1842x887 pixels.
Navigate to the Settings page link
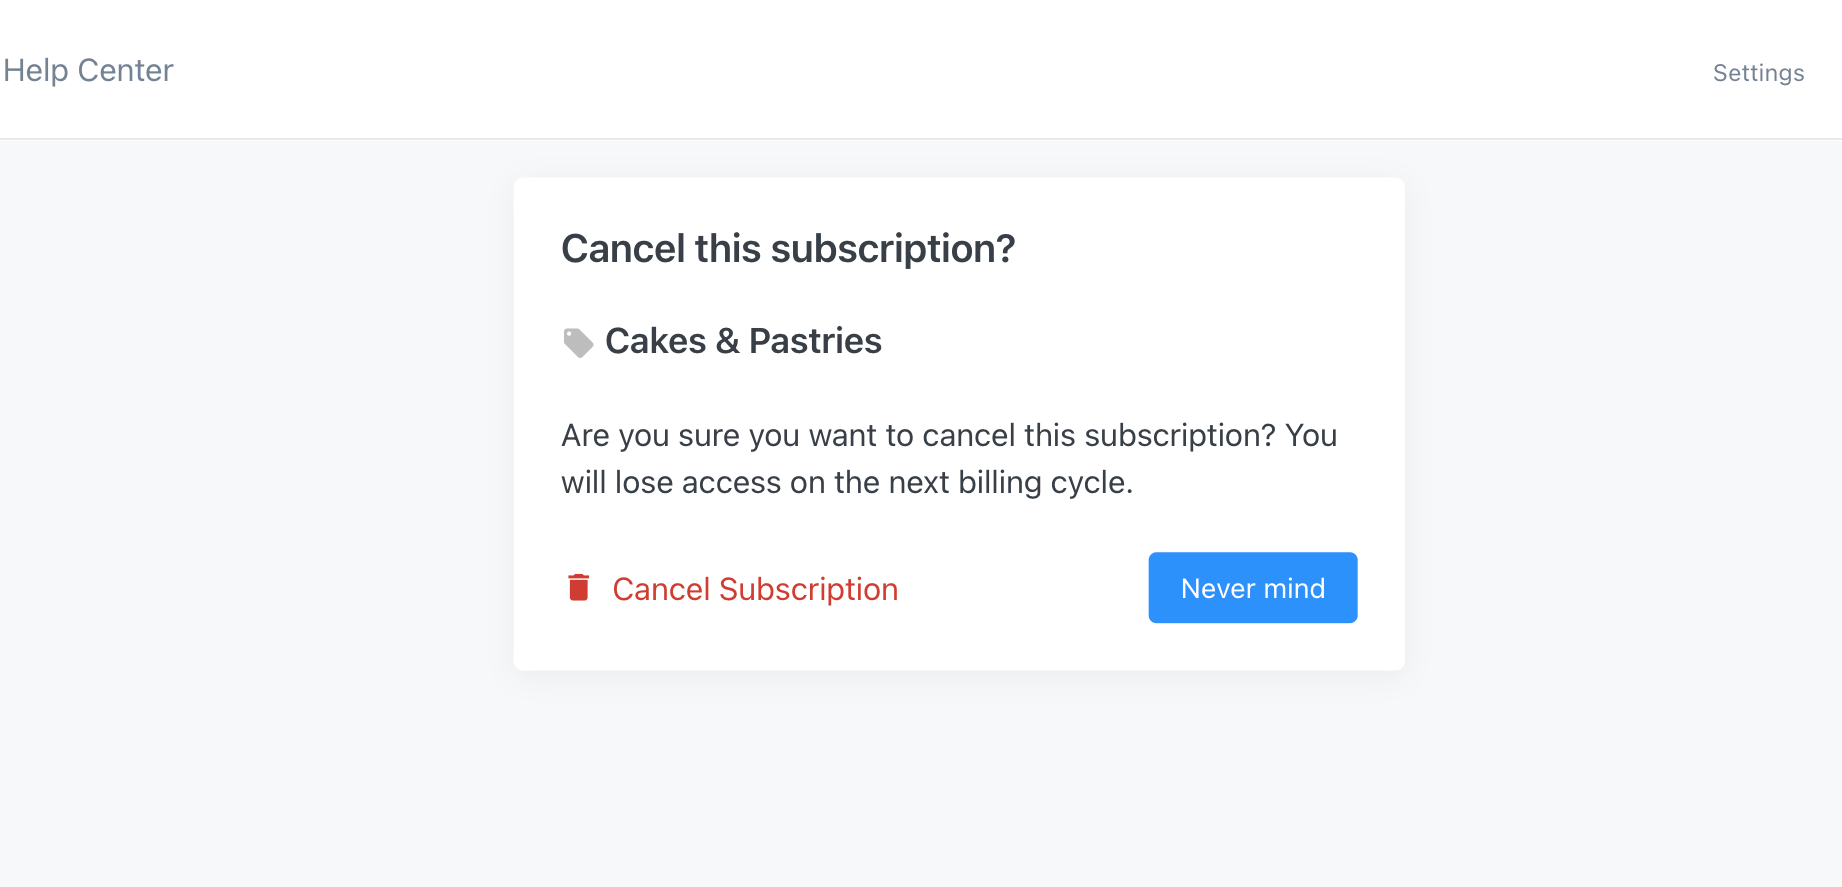pos(1758,73)
